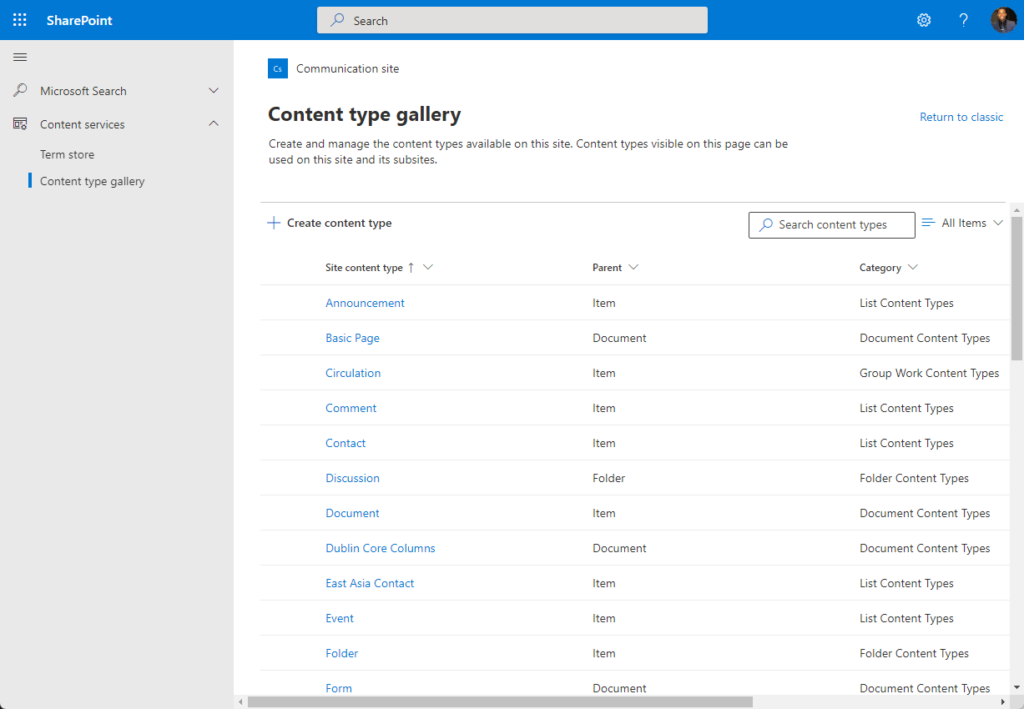Click the All Items view lines icon
The height and width of the screenshot is (709, 1024).
tap(928, 223)
